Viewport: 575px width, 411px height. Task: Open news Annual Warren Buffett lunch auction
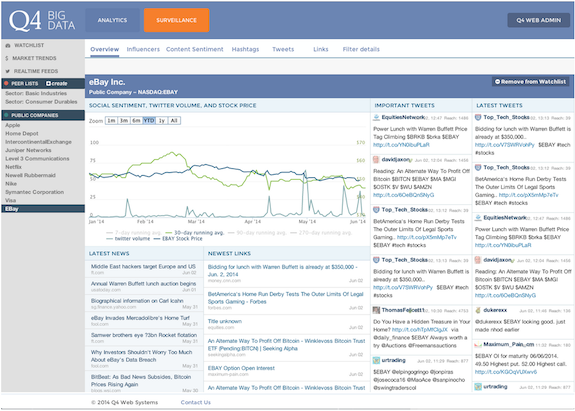(x=143, y=284)
